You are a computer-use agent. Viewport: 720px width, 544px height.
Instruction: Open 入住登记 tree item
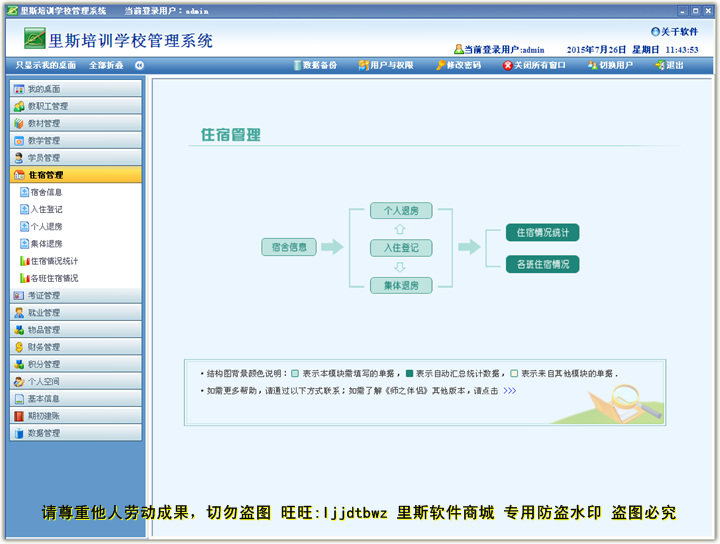[46, 209]
